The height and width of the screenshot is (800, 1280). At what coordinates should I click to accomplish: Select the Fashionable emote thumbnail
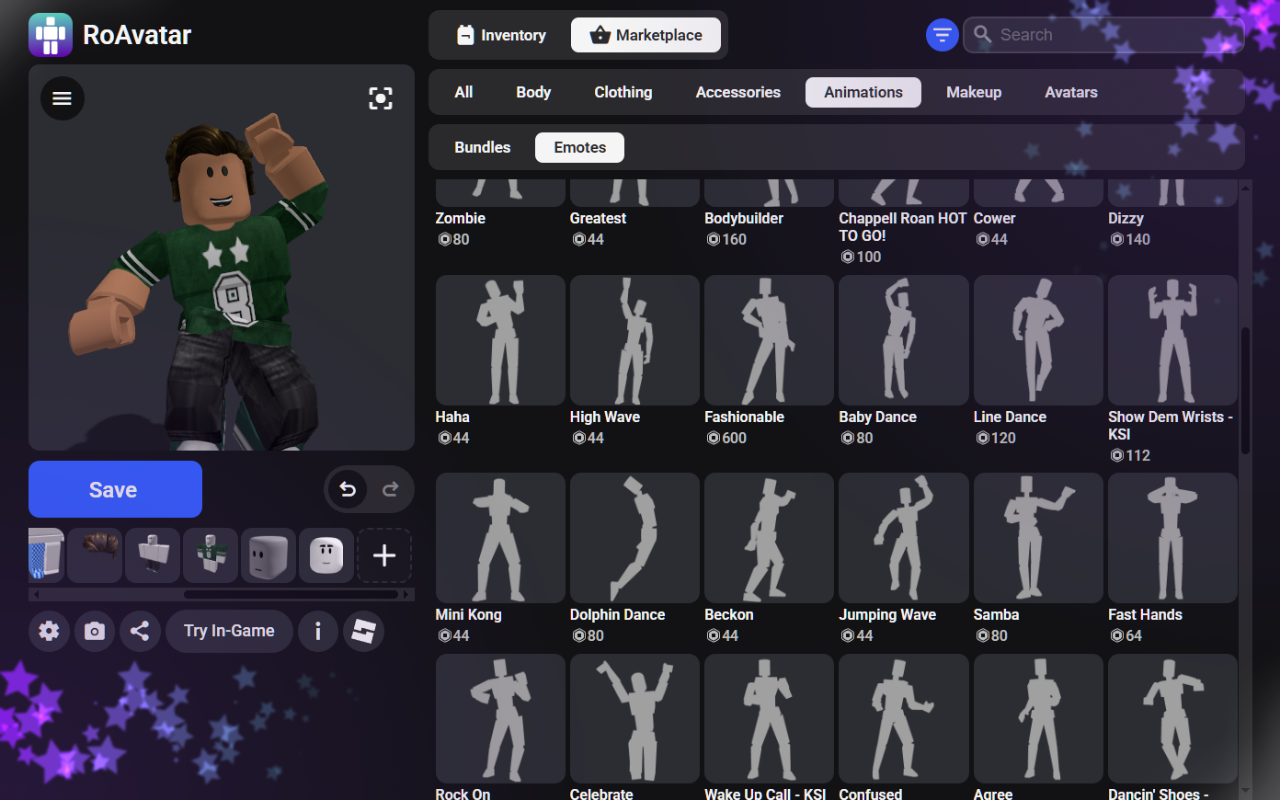click(769, 340)
